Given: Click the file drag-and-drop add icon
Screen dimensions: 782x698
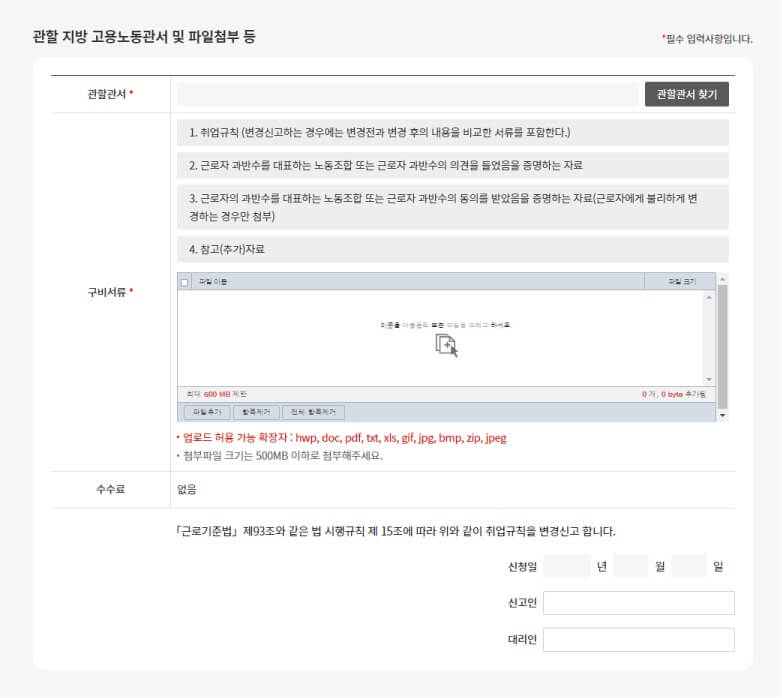Looking at the screenshot, I should (446, 345).
